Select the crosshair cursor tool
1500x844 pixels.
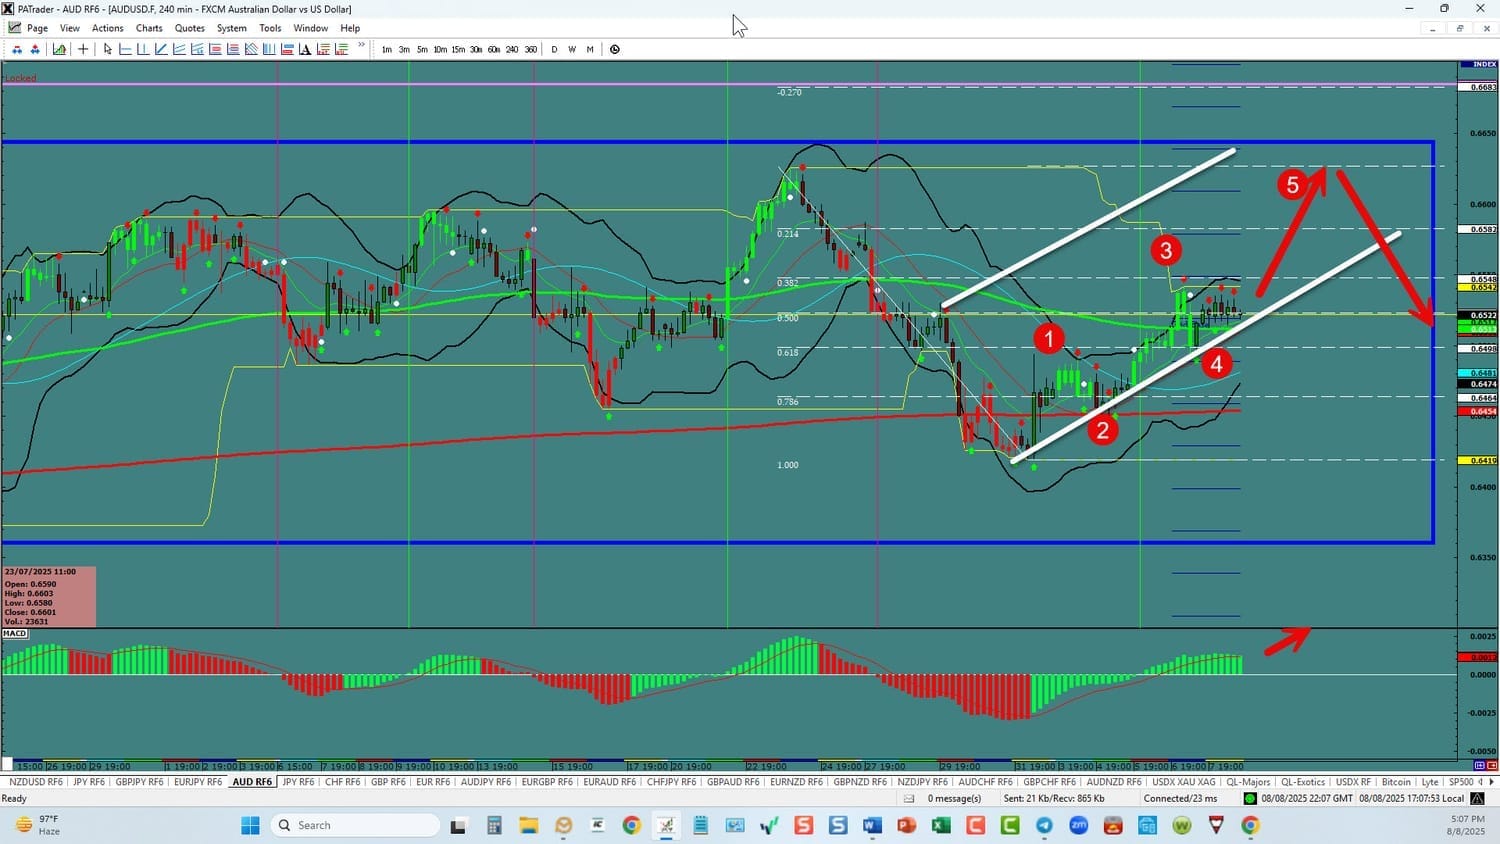point(83,49)
